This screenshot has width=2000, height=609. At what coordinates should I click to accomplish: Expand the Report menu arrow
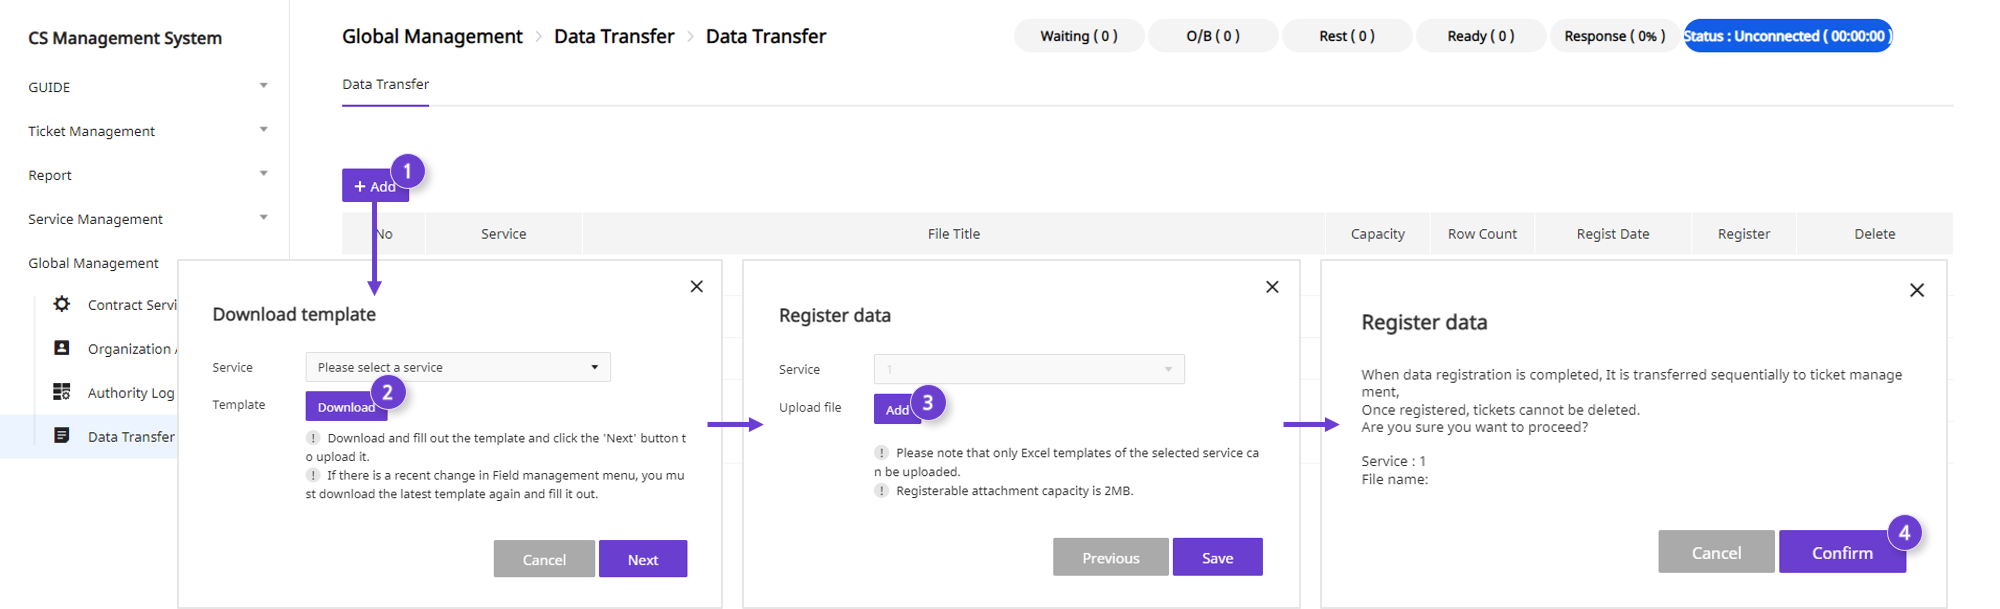tap(264, 174)
